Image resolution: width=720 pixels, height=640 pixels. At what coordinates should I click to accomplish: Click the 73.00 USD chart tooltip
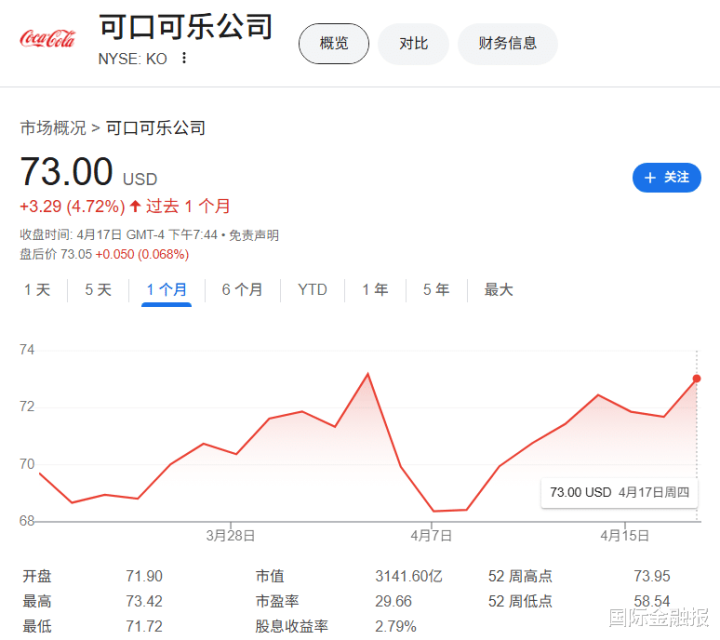pos(620,492)
